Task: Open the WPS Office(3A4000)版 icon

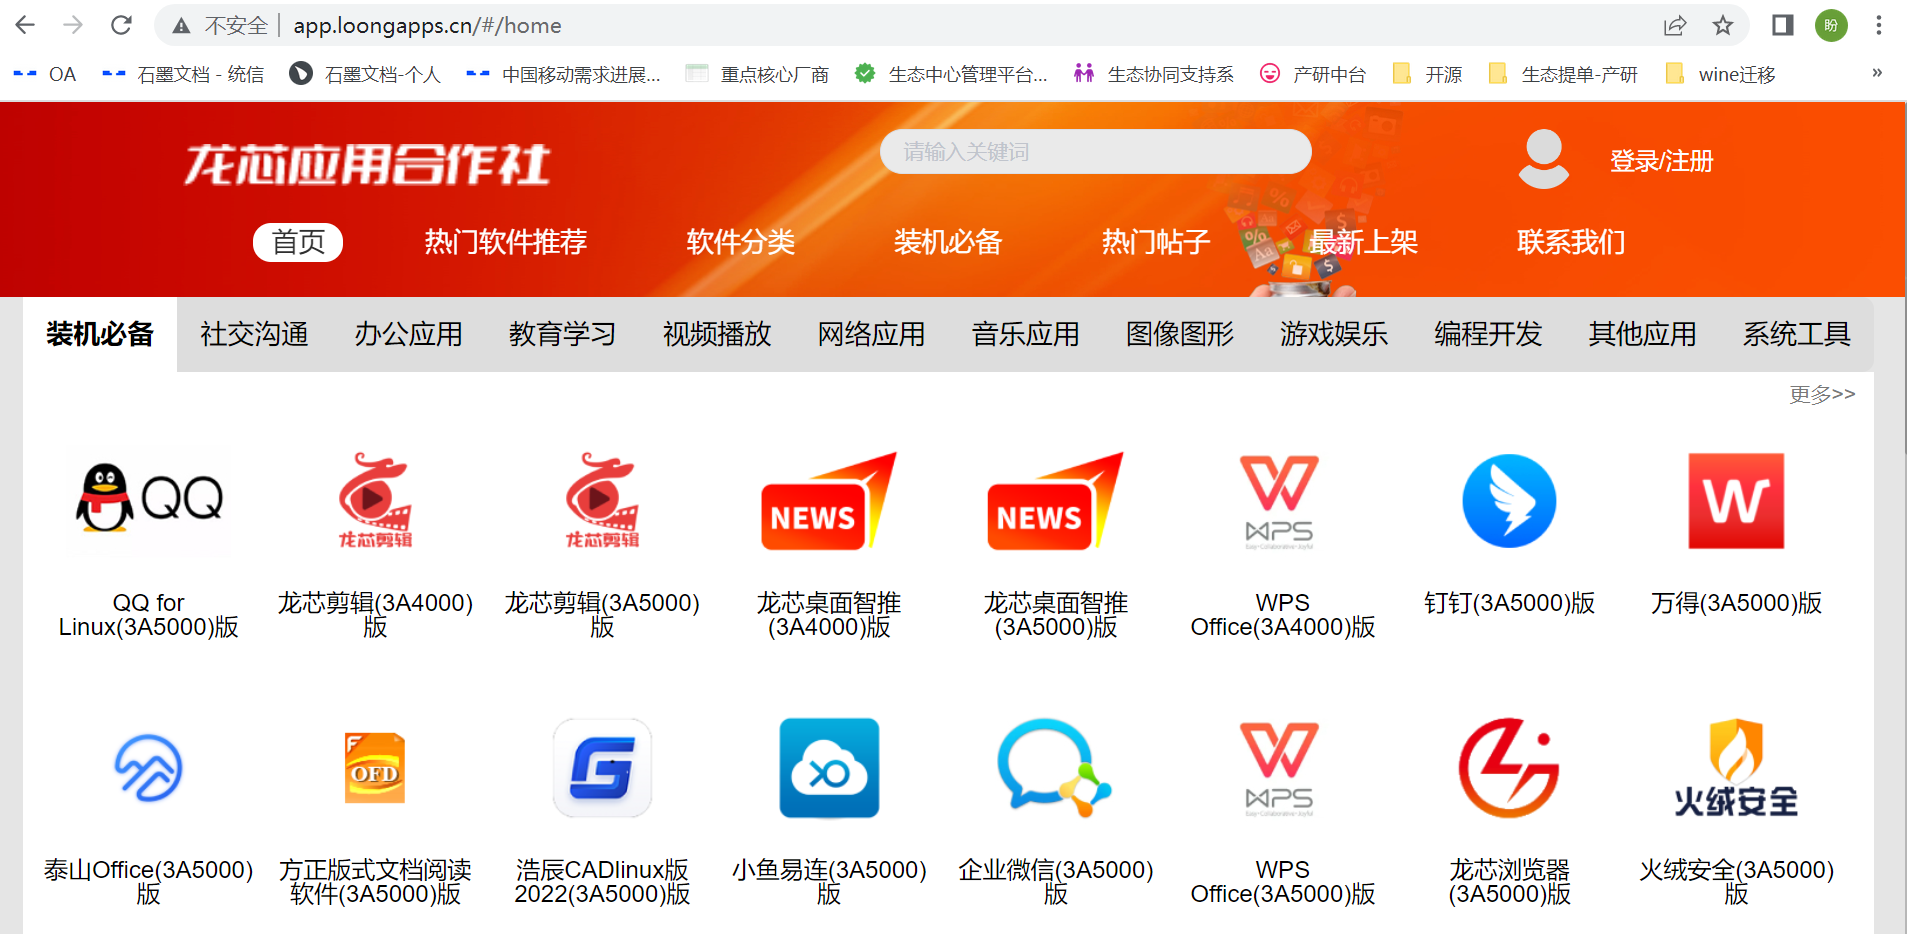Action: coord(1280,502)
